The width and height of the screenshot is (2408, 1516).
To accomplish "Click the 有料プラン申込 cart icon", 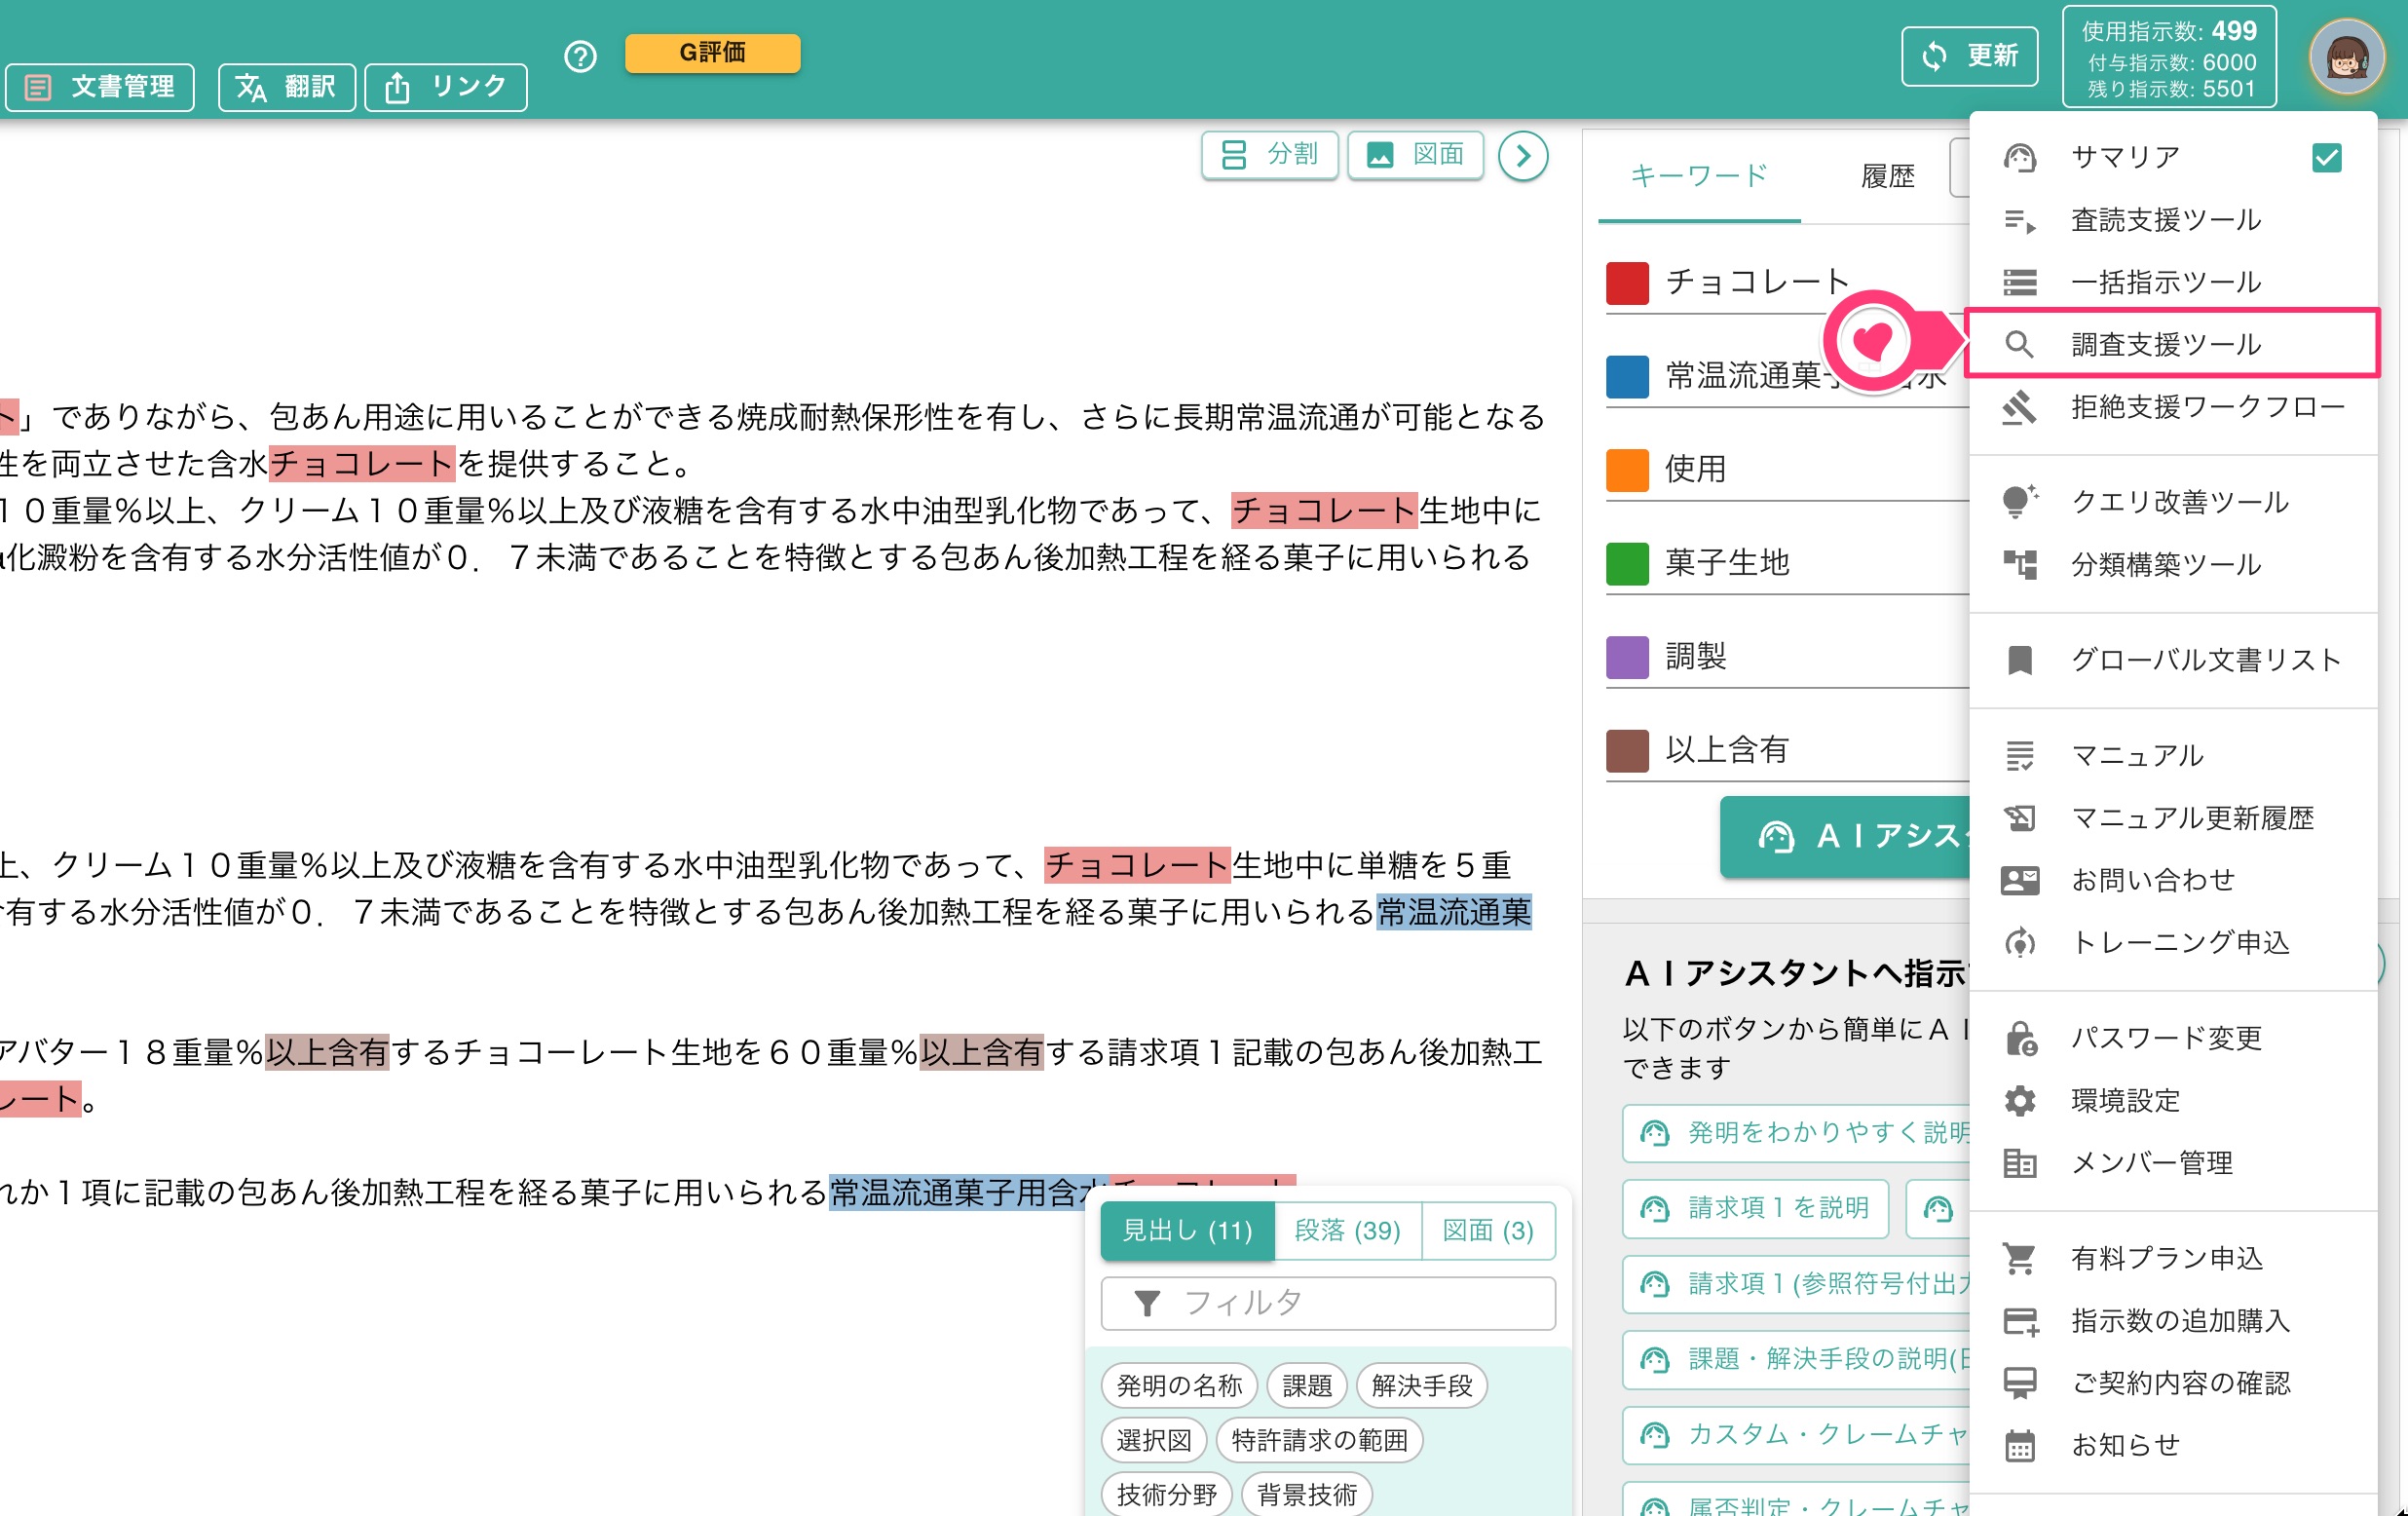I will coord(2019,1258).
